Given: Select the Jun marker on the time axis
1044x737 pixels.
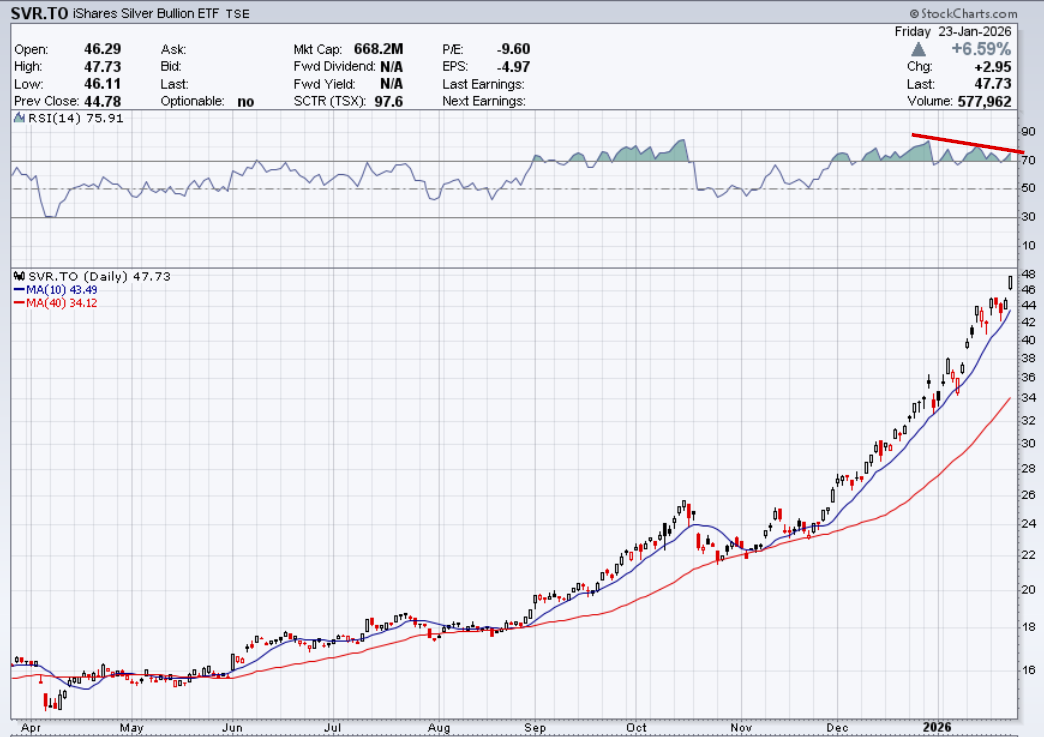Looking at the screenshot, I should 232,728.
